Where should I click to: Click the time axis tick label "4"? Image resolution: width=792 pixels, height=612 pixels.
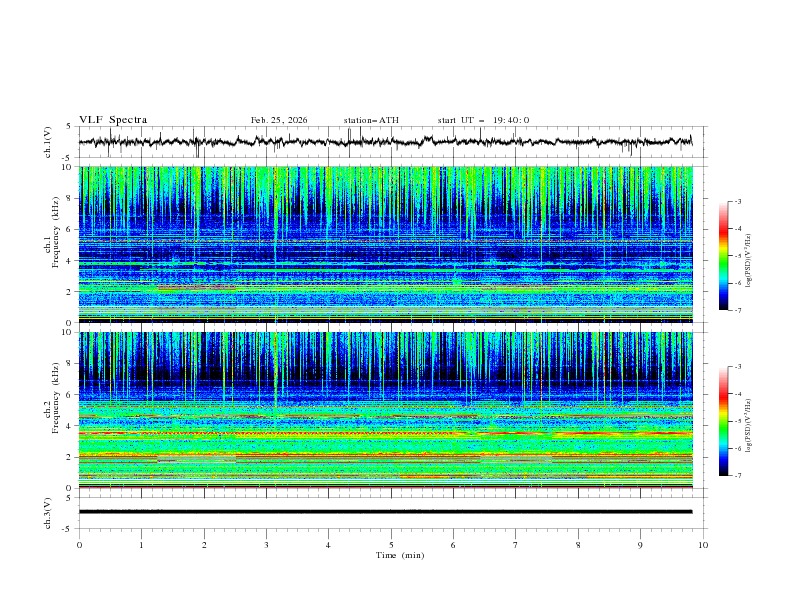(x=328, y=545)
